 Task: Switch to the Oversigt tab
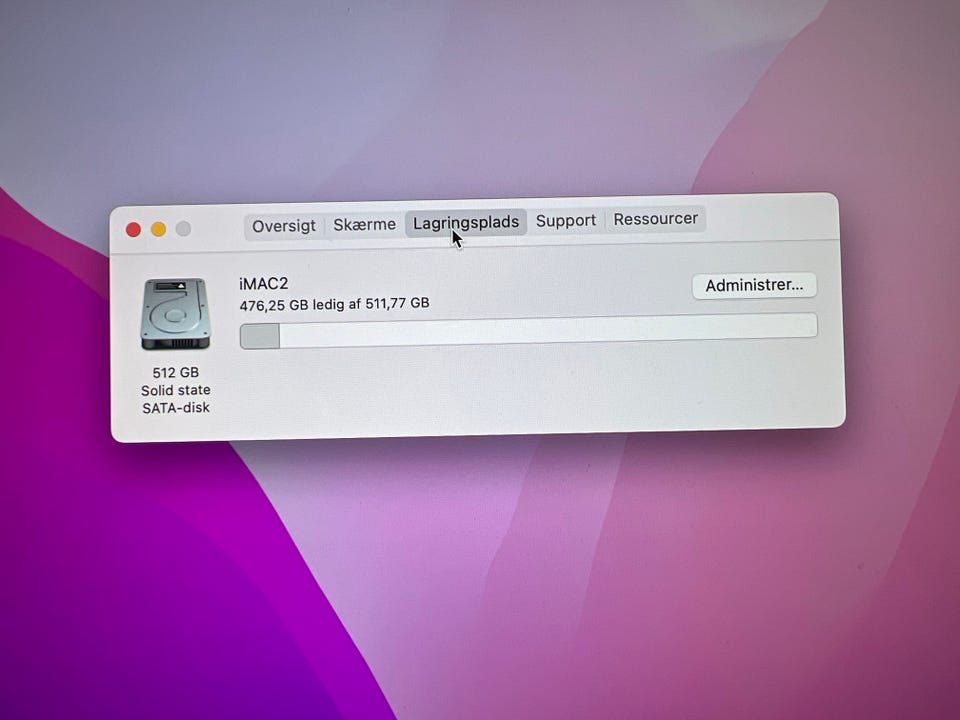284,226
